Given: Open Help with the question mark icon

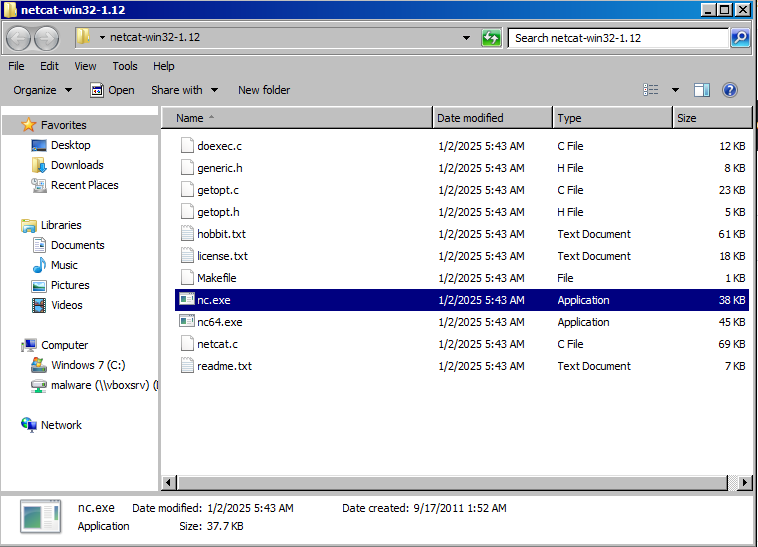Looking at the screenshot, I should [729, 90].
